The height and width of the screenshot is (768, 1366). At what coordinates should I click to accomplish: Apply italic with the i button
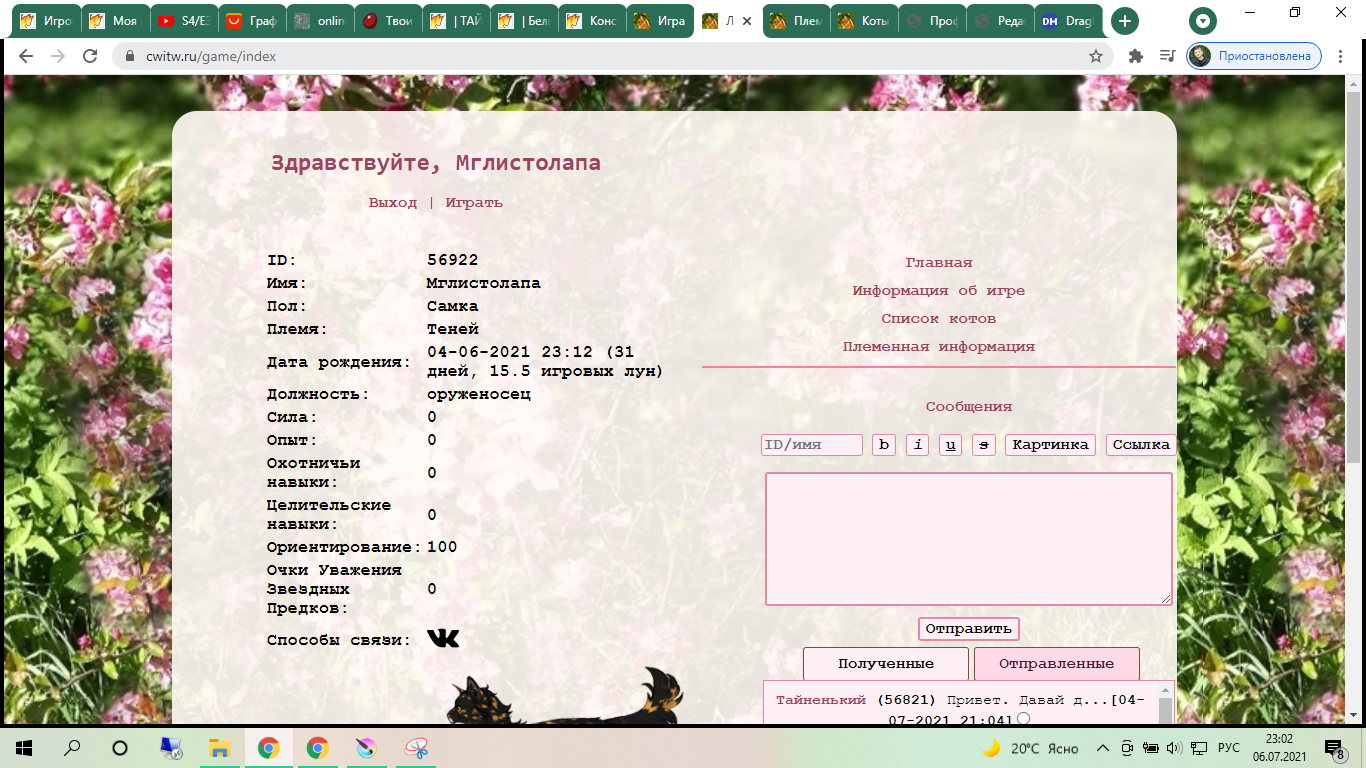point(917,445)
